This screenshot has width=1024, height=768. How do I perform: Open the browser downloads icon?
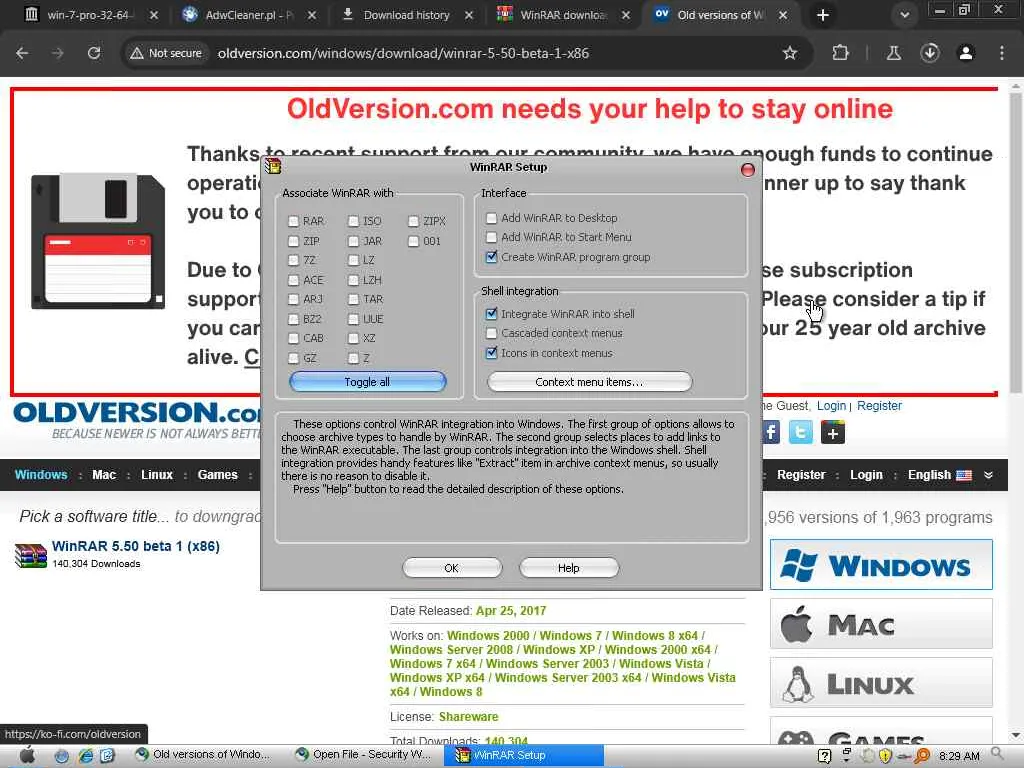coord(930,54)
